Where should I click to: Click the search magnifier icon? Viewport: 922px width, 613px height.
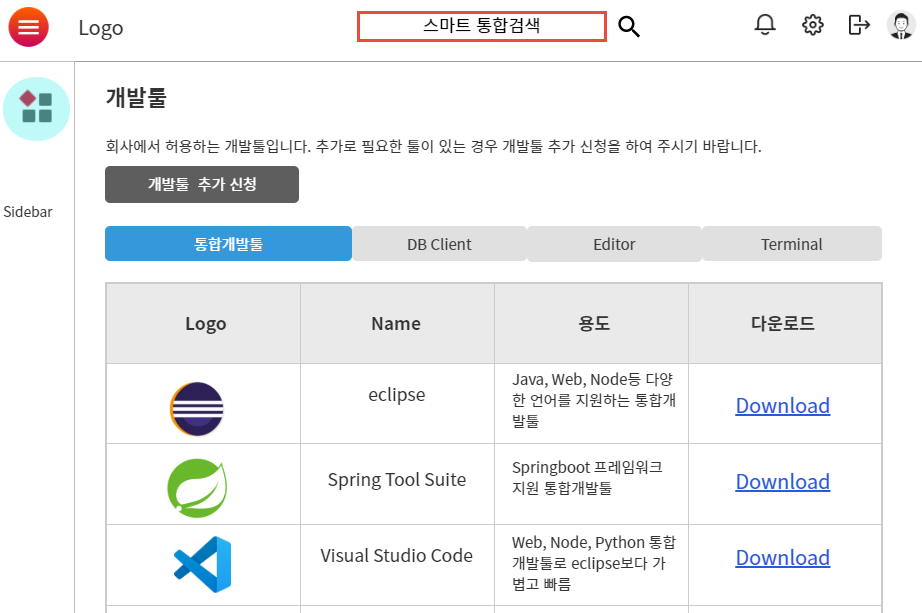(629, 26)
